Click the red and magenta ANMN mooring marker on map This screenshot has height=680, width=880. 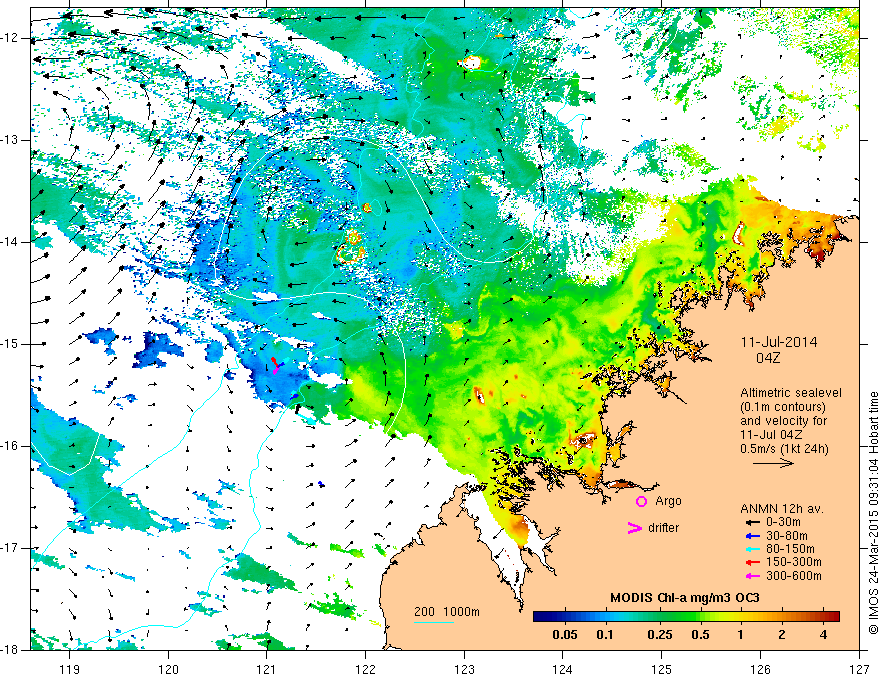pos(275,365)
